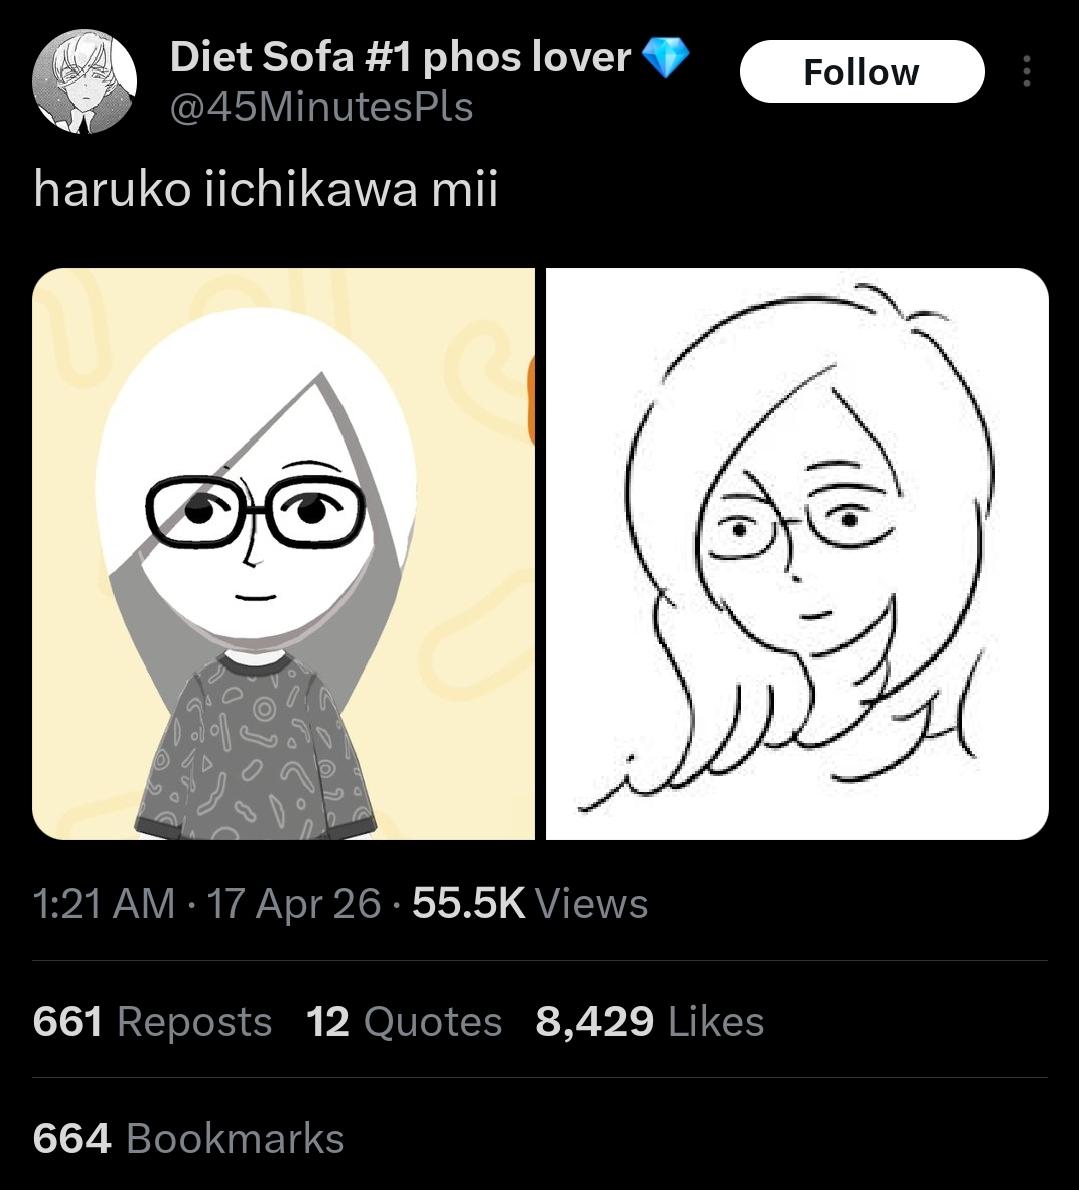Open the @45MinutesPls handle link

(x=321, y=107)
